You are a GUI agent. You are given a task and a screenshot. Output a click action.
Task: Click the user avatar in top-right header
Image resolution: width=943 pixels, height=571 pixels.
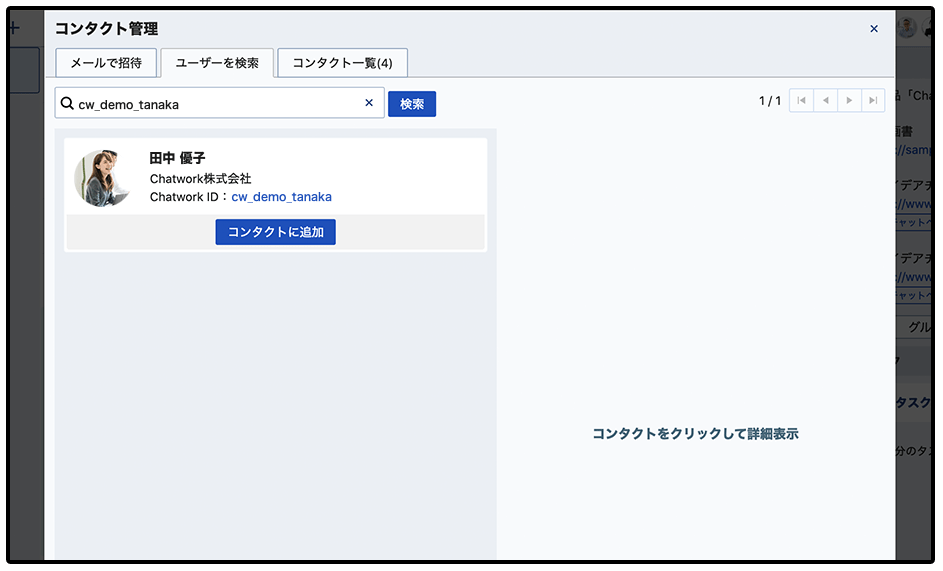906,28
